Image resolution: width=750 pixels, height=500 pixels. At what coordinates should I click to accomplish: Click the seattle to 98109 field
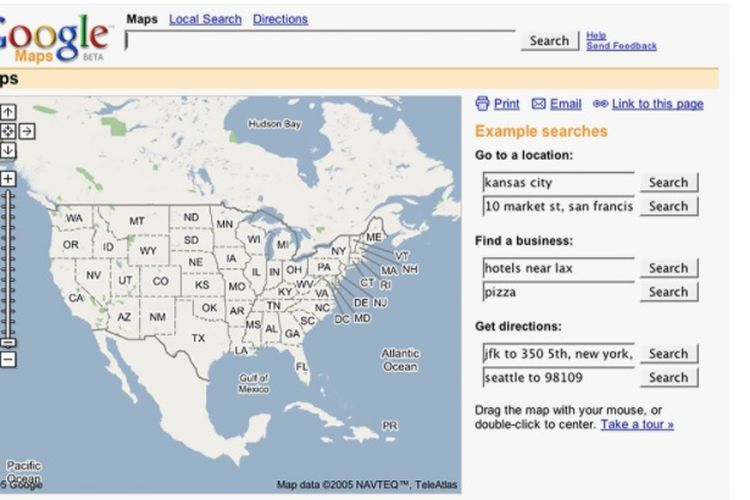559,378
